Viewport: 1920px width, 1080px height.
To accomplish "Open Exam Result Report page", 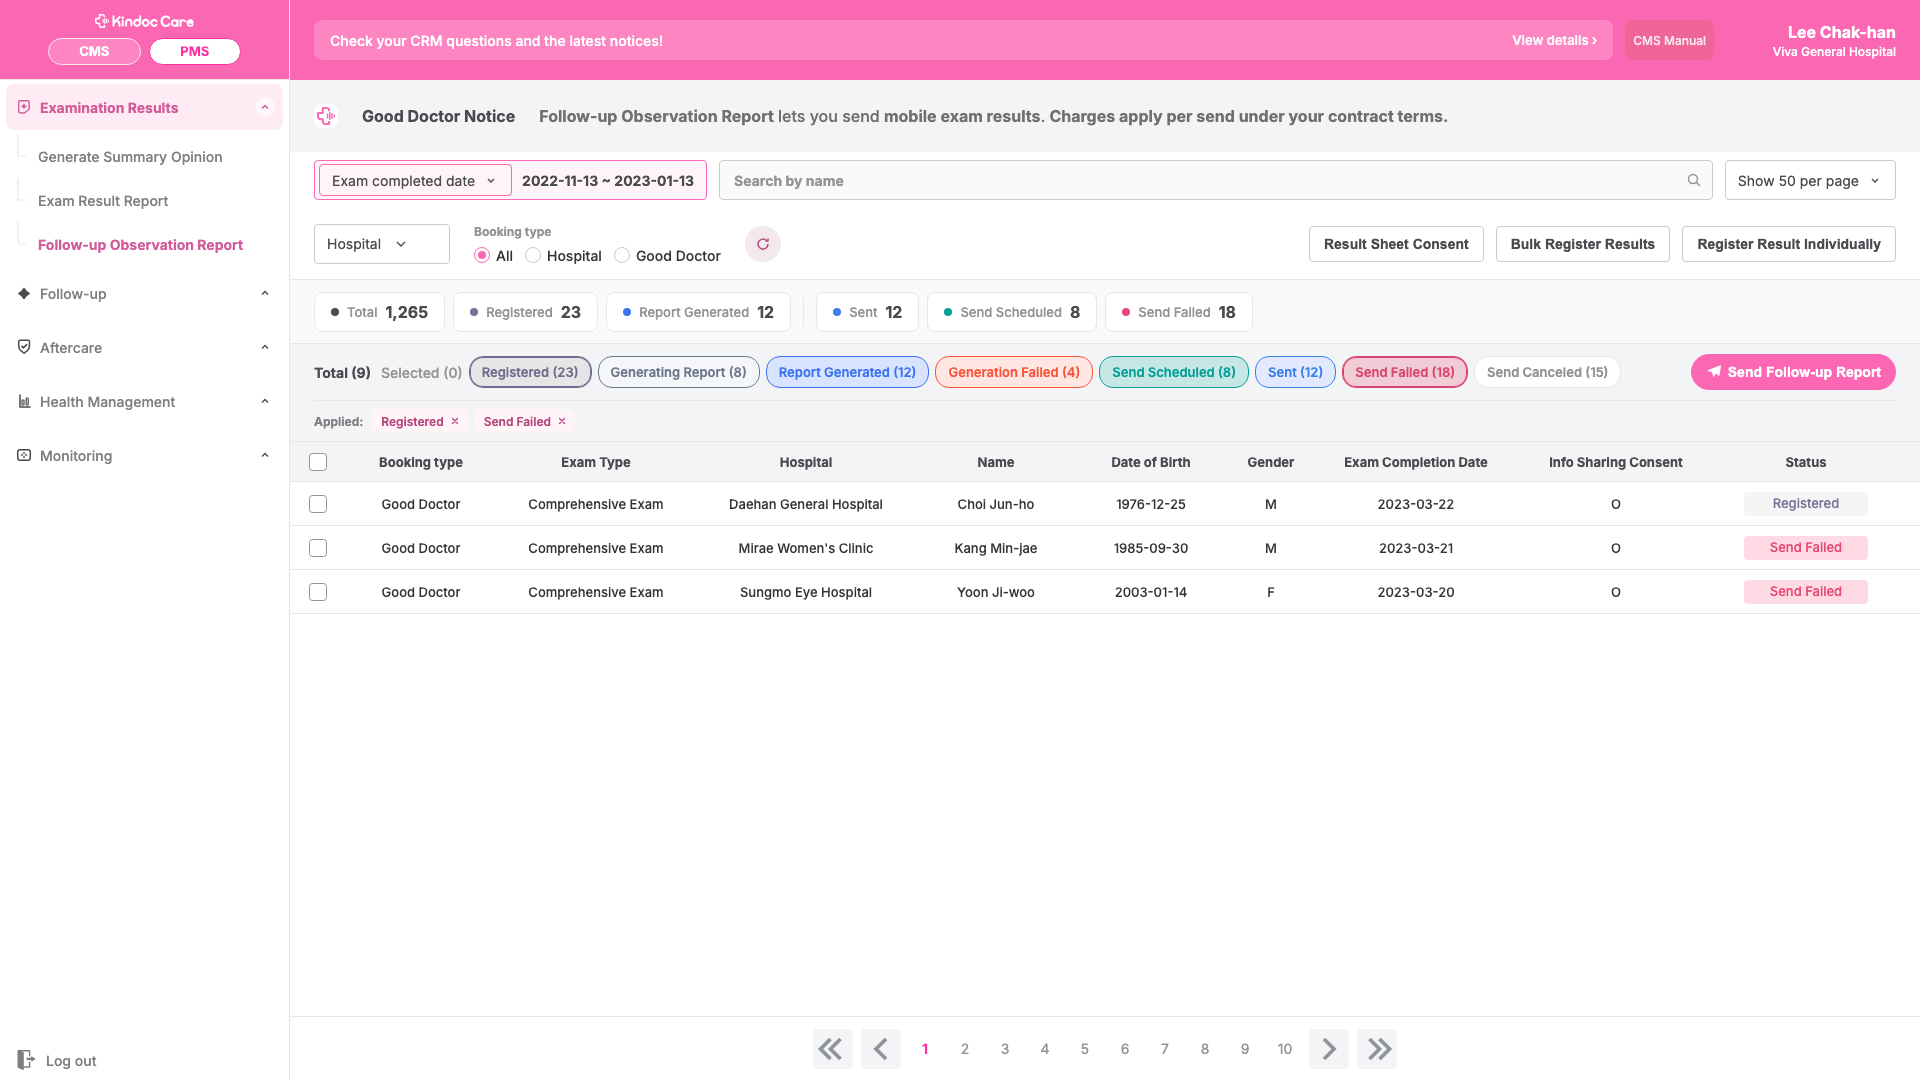I will pos(103,200).
